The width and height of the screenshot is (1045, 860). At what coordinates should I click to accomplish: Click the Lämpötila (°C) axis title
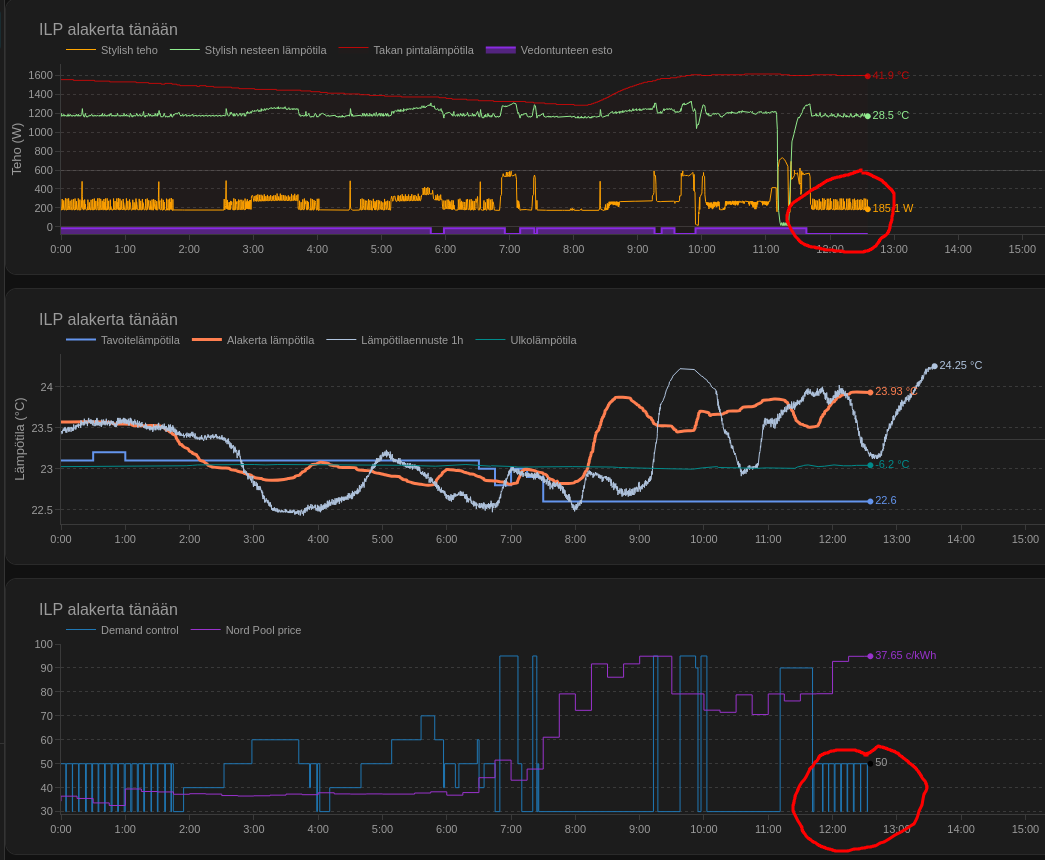click(19, 439)
